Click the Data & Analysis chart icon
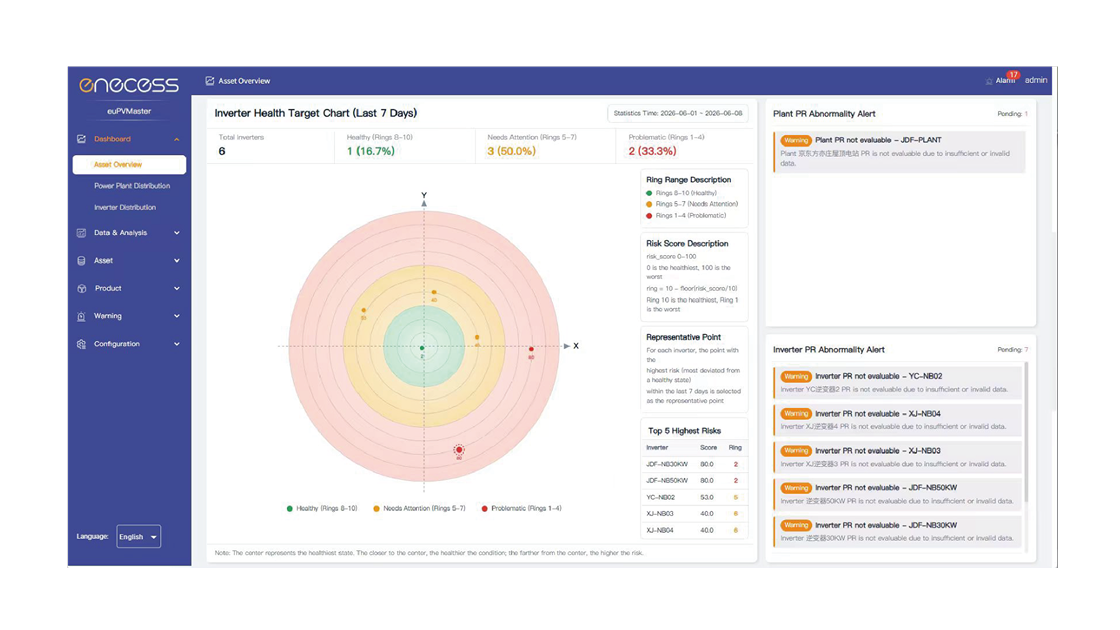This screenshot has height=630, width=1120. (x=81, y=233)
